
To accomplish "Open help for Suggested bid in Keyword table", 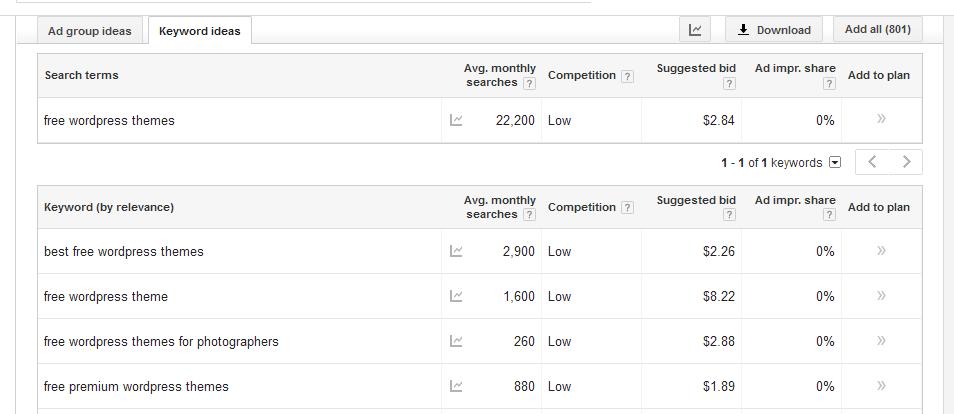I will tap(729, 215).
